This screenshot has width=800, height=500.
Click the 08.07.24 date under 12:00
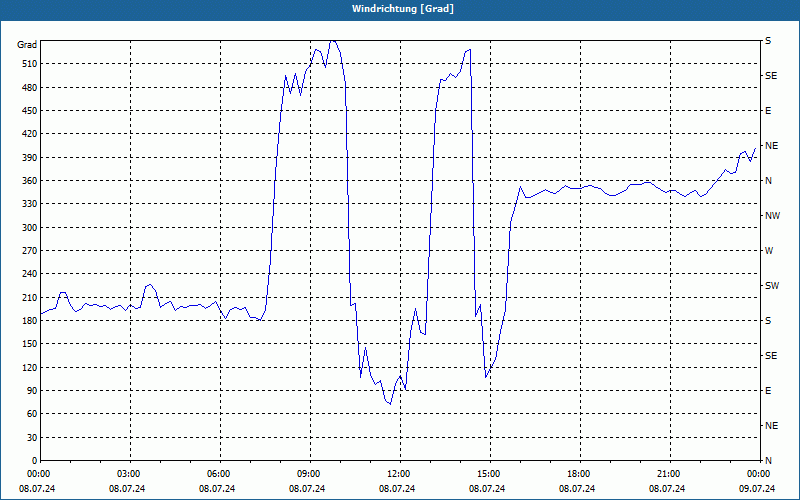click(397, 488)
